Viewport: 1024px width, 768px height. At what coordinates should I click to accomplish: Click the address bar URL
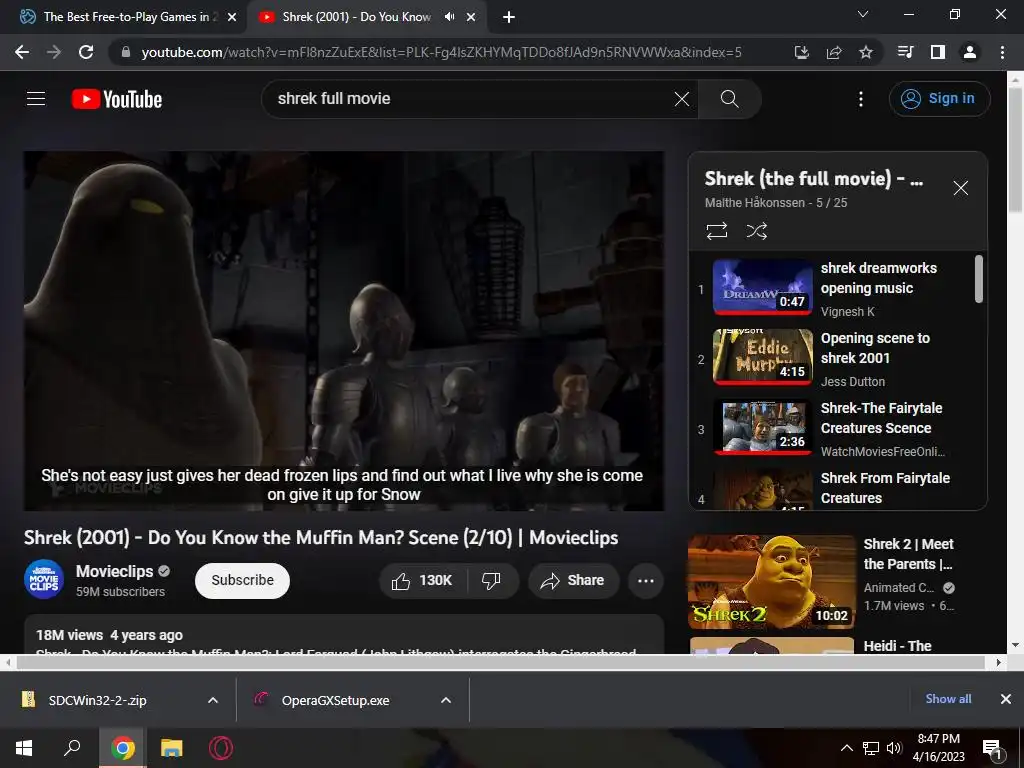pyautogui.click(x=441, y=52)
